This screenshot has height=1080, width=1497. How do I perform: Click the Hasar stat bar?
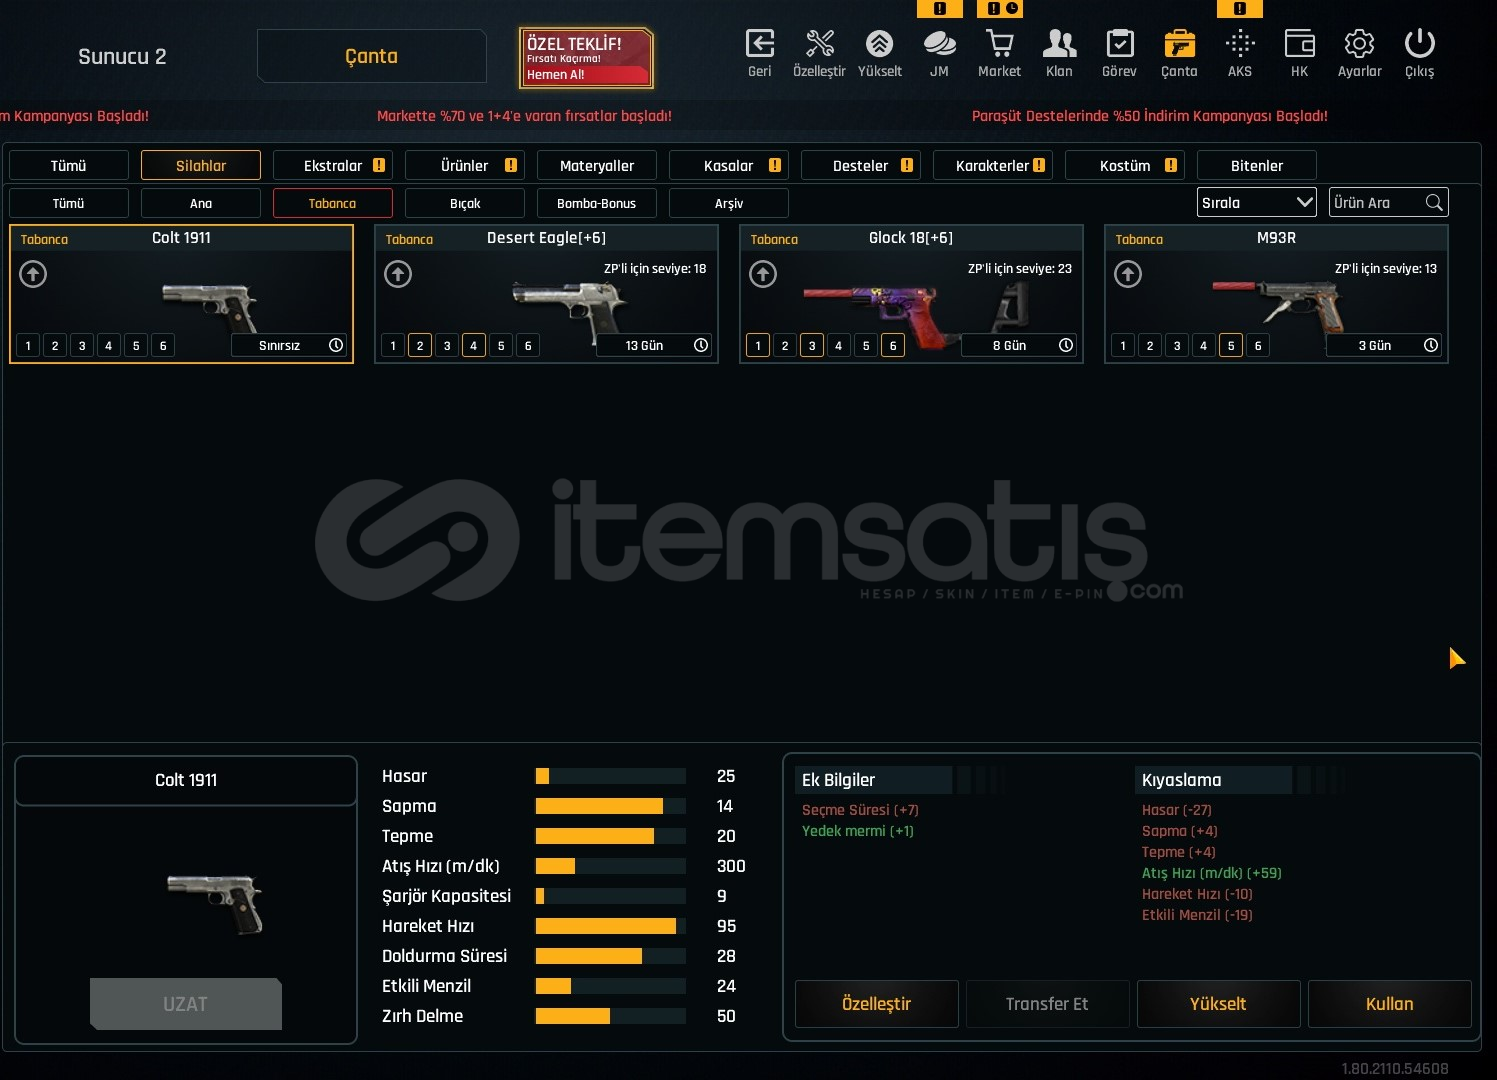610,777
